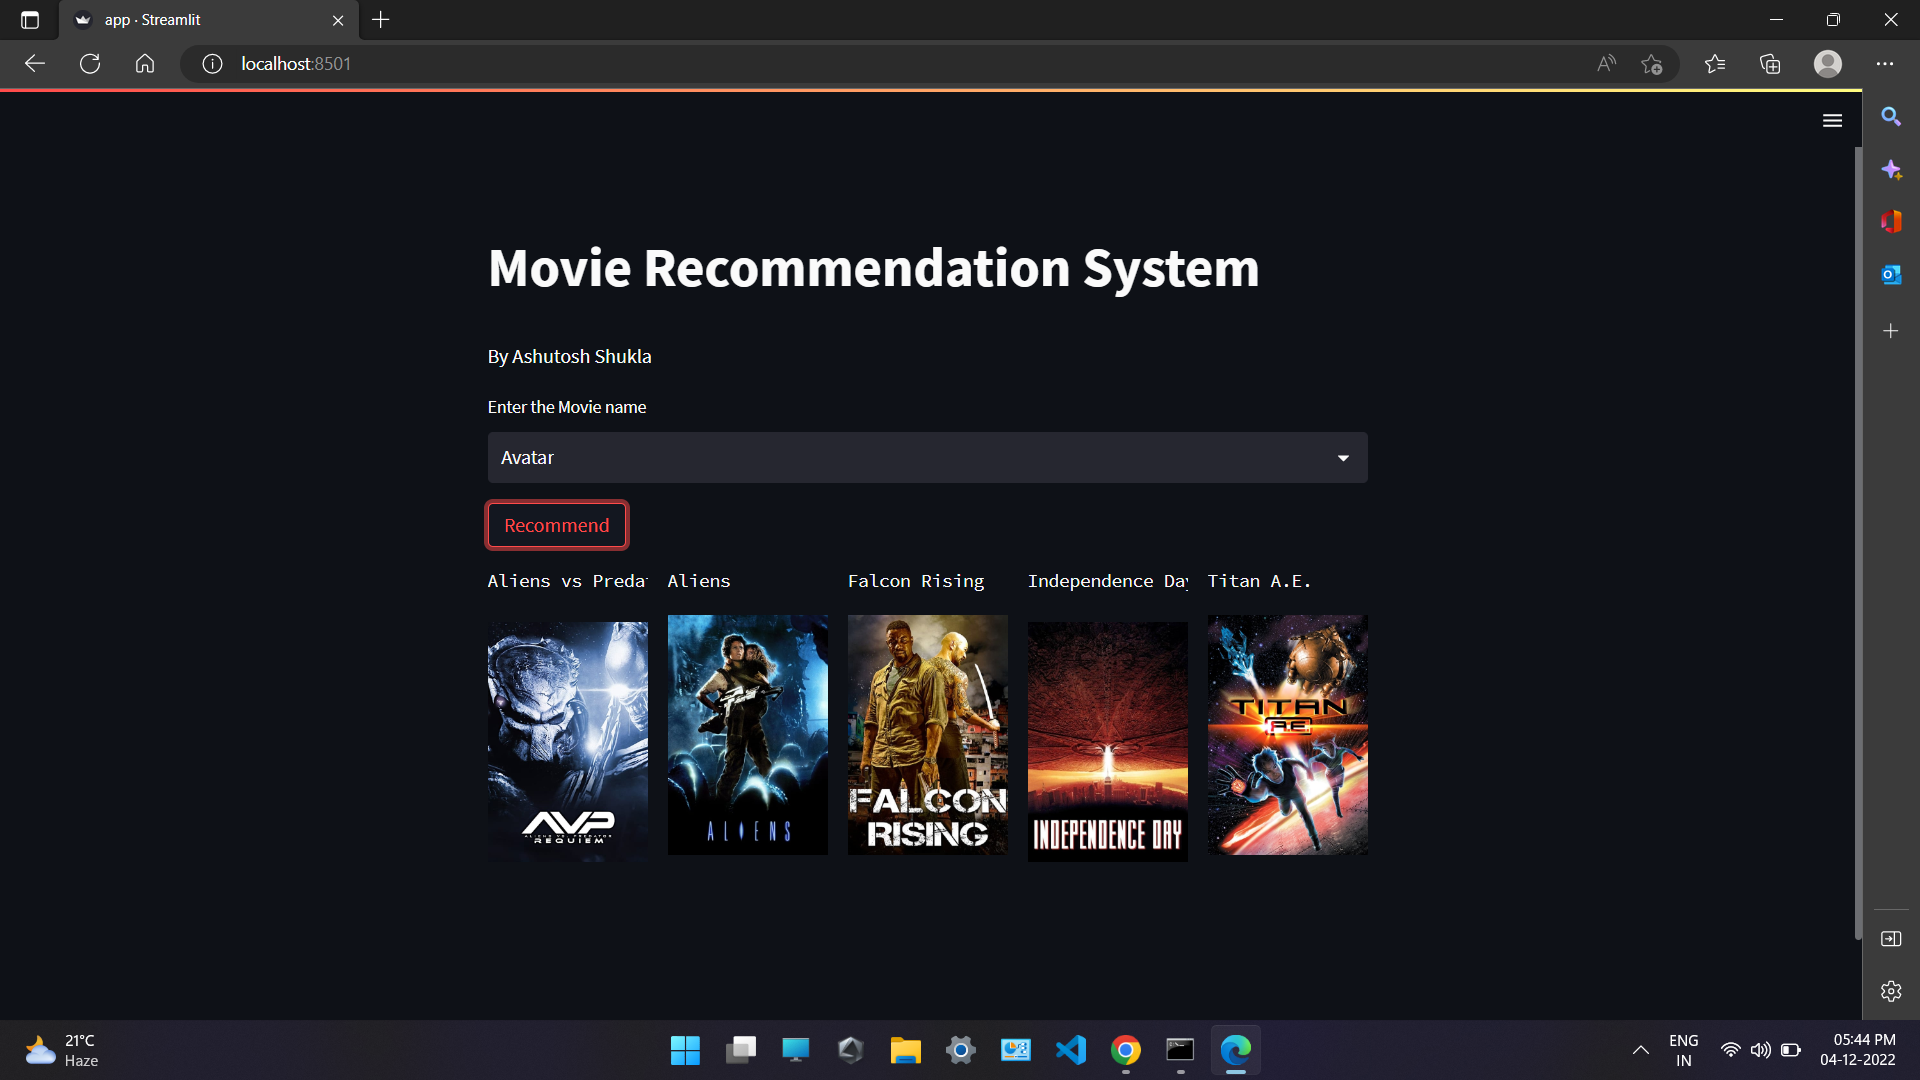The height and width of the screenshot is (1080, 1920).
Task: Open Copilot in the Edge sidebar
Action: point(1891,169)
